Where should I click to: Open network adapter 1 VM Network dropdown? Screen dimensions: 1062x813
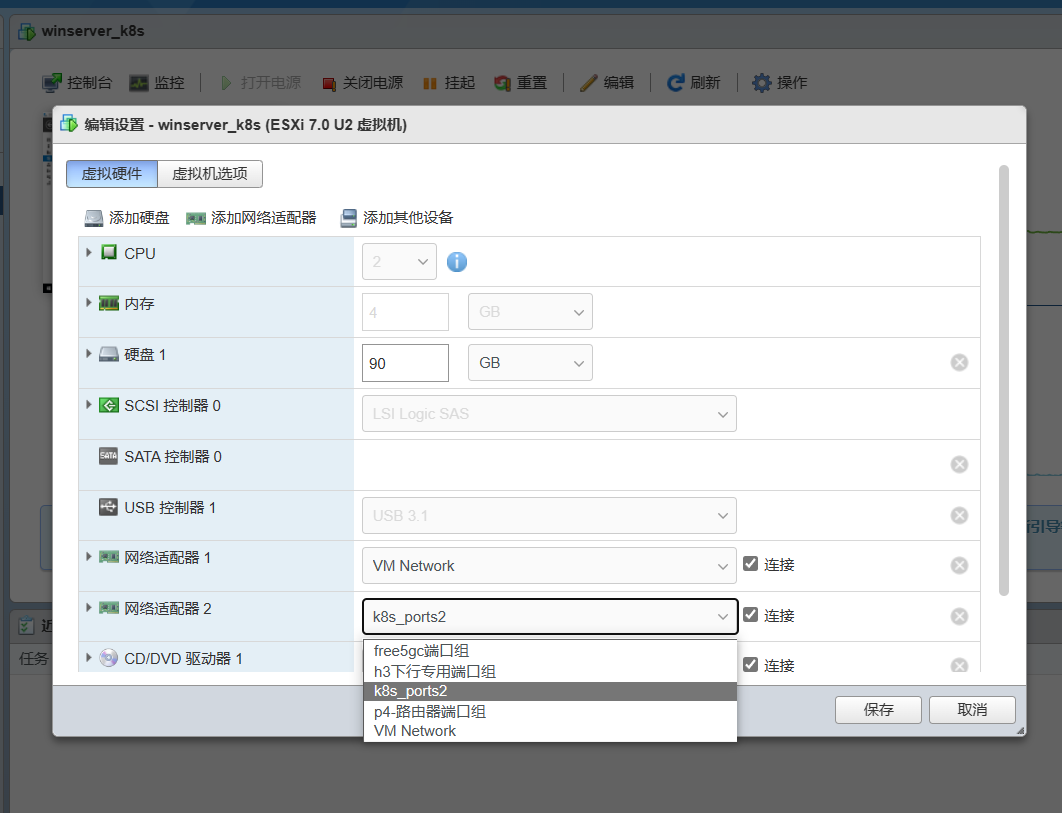point(549,566)
